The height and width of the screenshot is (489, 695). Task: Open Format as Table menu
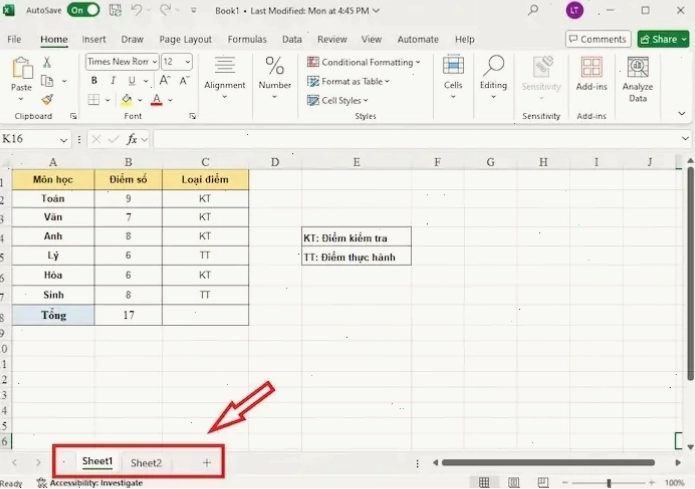pos(348,81)
